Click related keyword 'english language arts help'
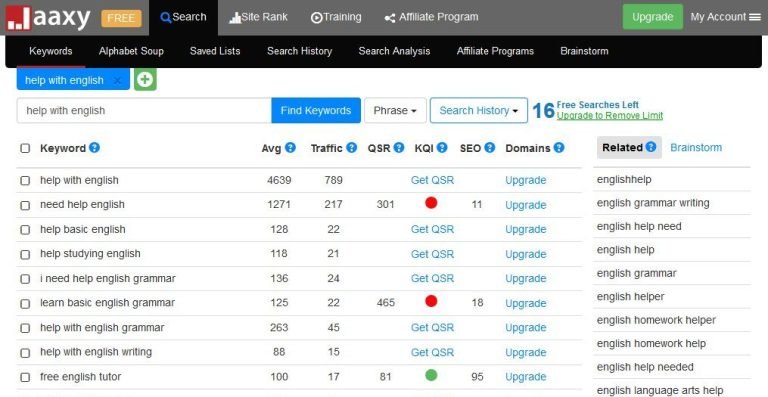This screenshot has height=397, width=768. pyautogui.click(x=660, y=391)
